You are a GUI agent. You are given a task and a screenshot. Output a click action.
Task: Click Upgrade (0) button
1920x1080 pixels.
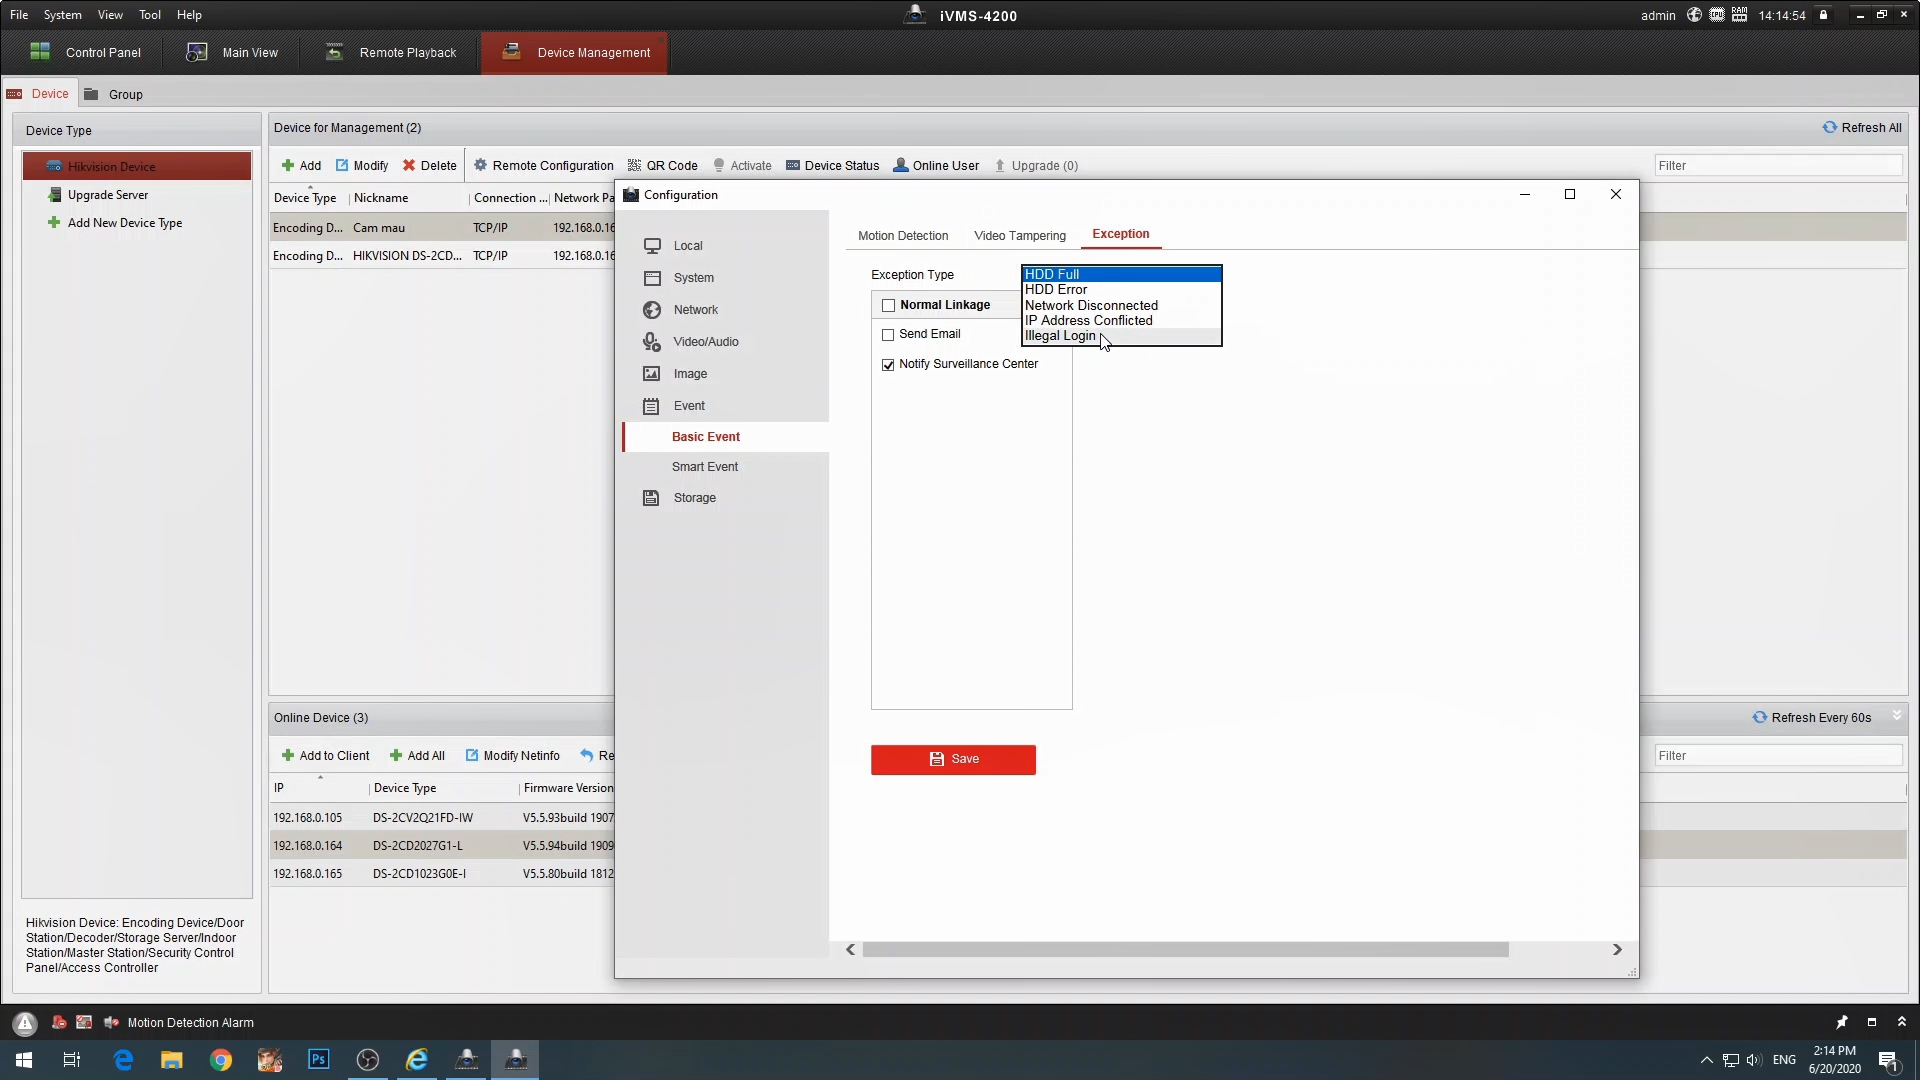1036,166
